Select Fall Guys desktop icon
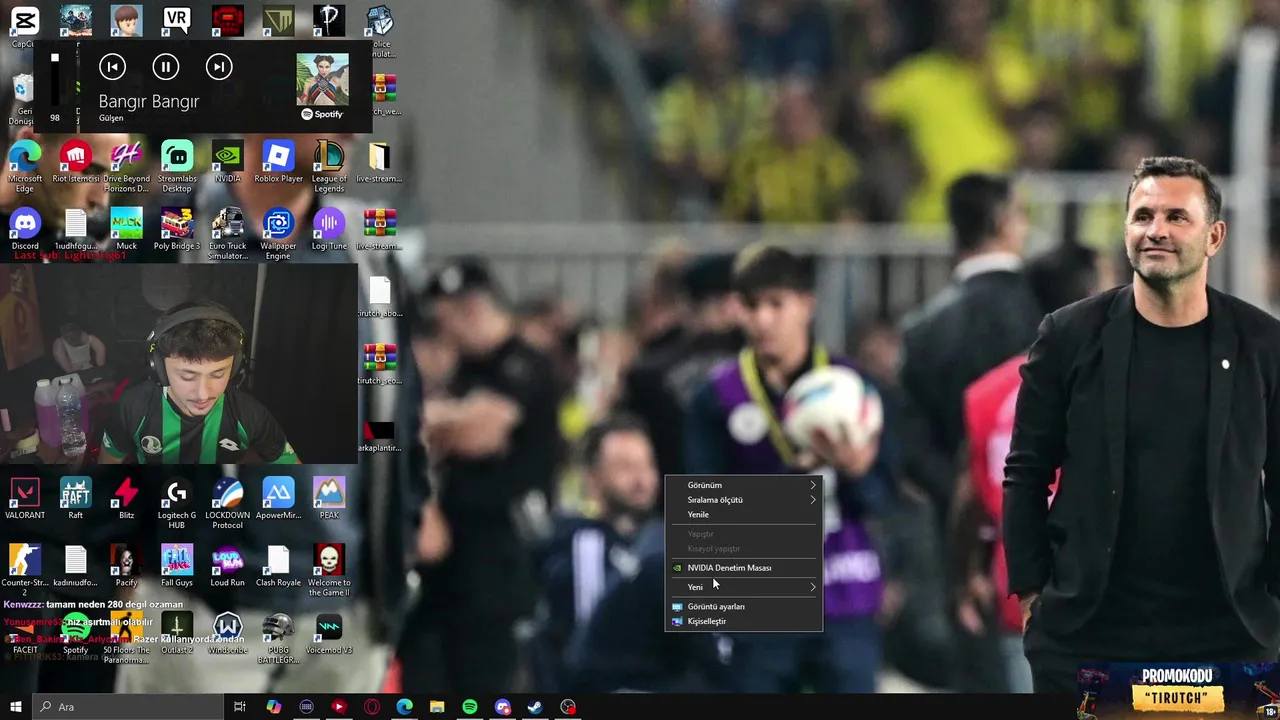Image resolution: width=1280 pixels, height=720 pixels. pos(177,566)
